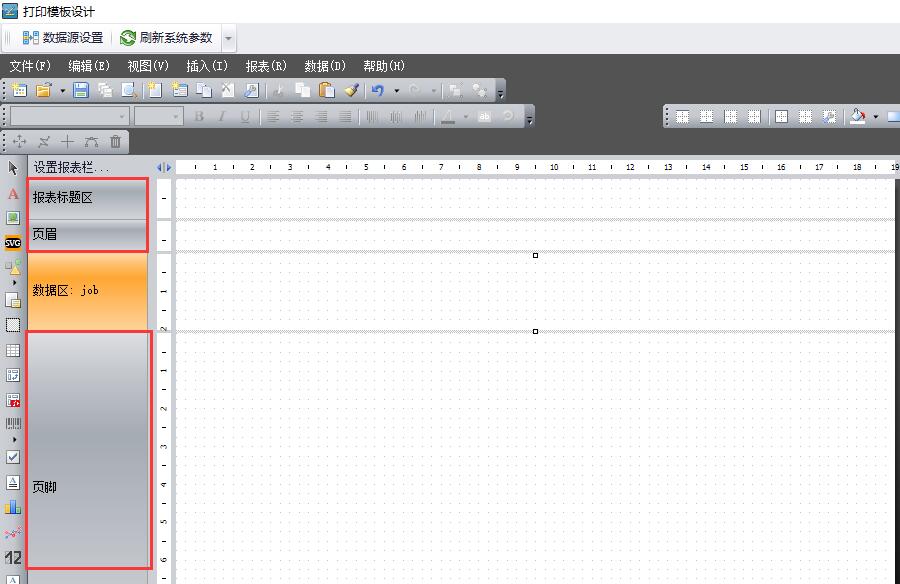Viewport: 900px width, 584px height.
Task: Select the SVG component tool
Action: pos(13,242)
